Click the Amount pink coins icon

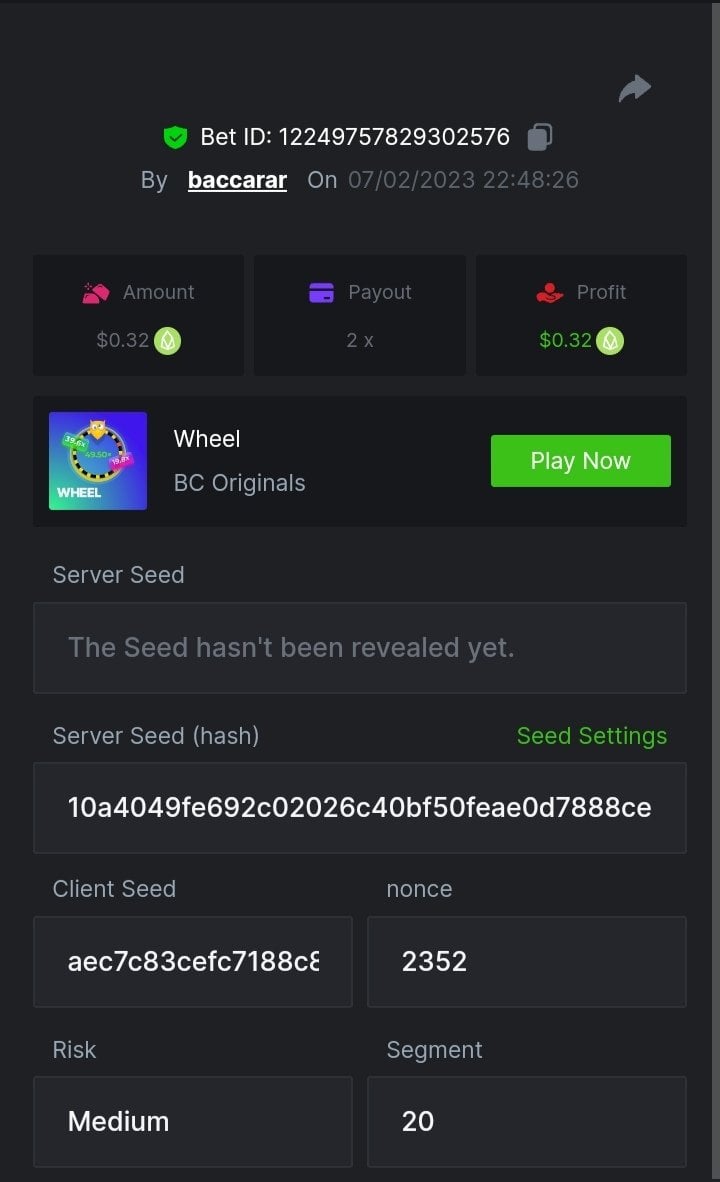[x=95, y=293]
